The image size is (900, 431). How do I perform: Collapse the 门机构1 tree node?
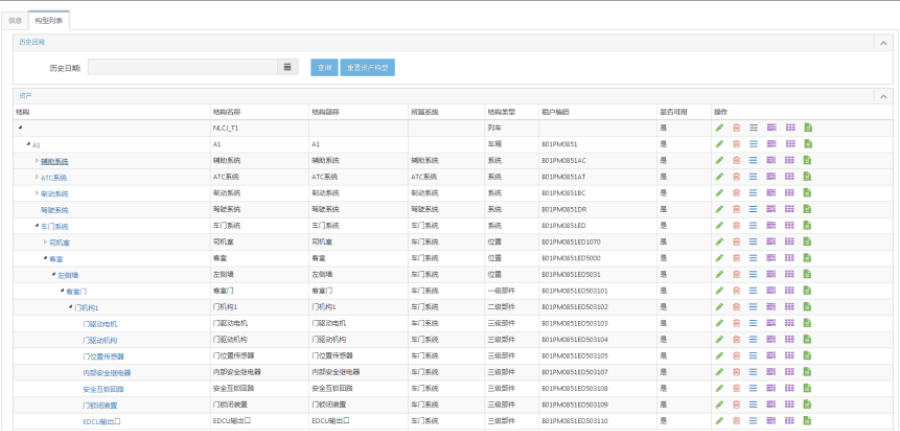[71, 307]
